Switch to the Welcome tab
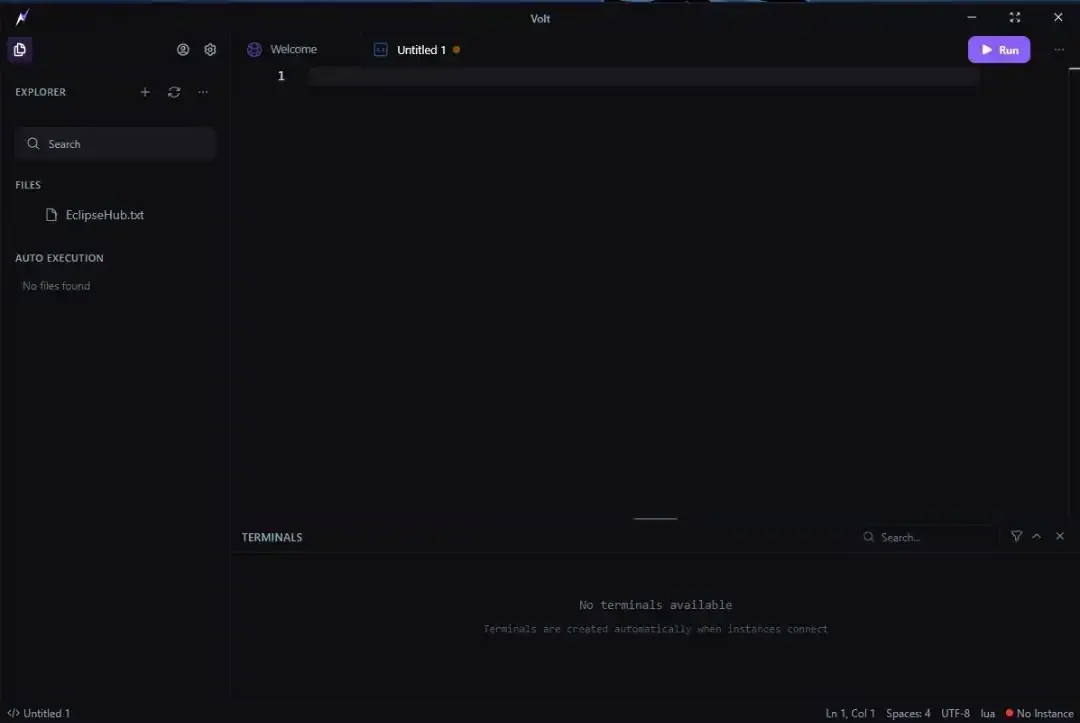 coord(282,50)
